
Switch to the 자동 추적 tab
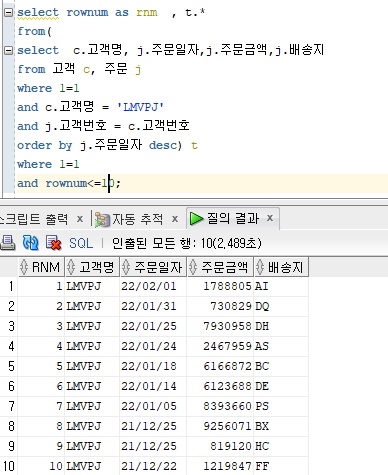pyautogui.click(x=137, y=219)
